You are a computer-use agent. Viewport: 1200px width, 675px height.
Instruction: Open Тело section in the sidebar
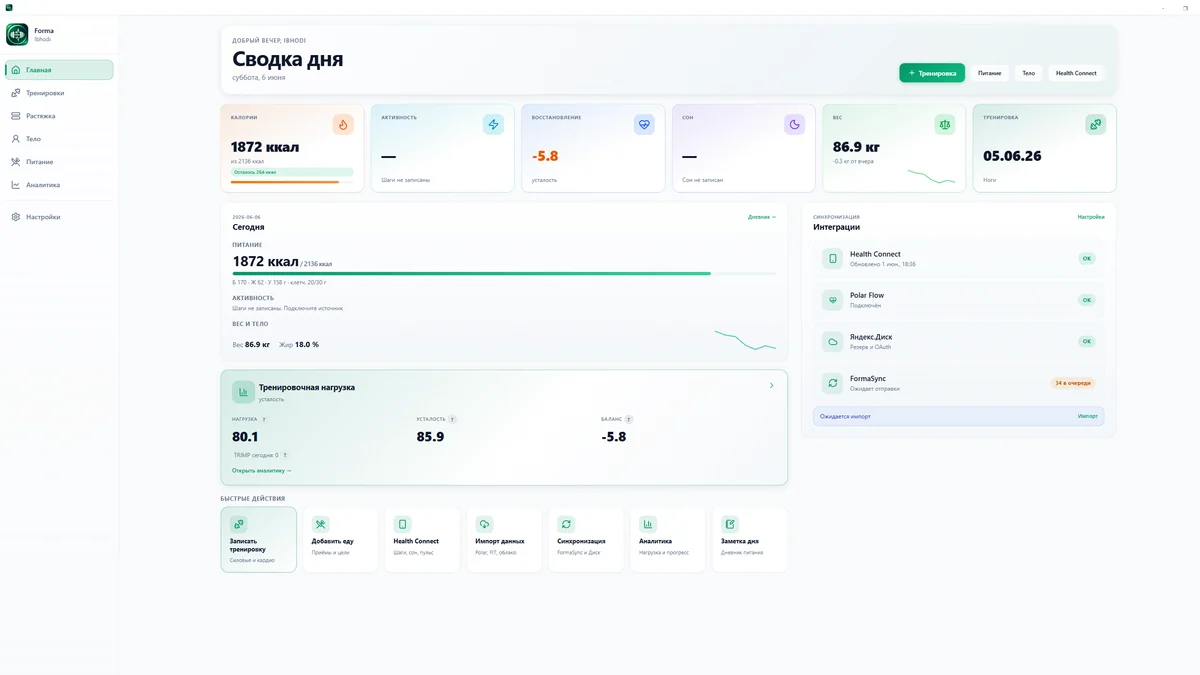pos(59,139)
